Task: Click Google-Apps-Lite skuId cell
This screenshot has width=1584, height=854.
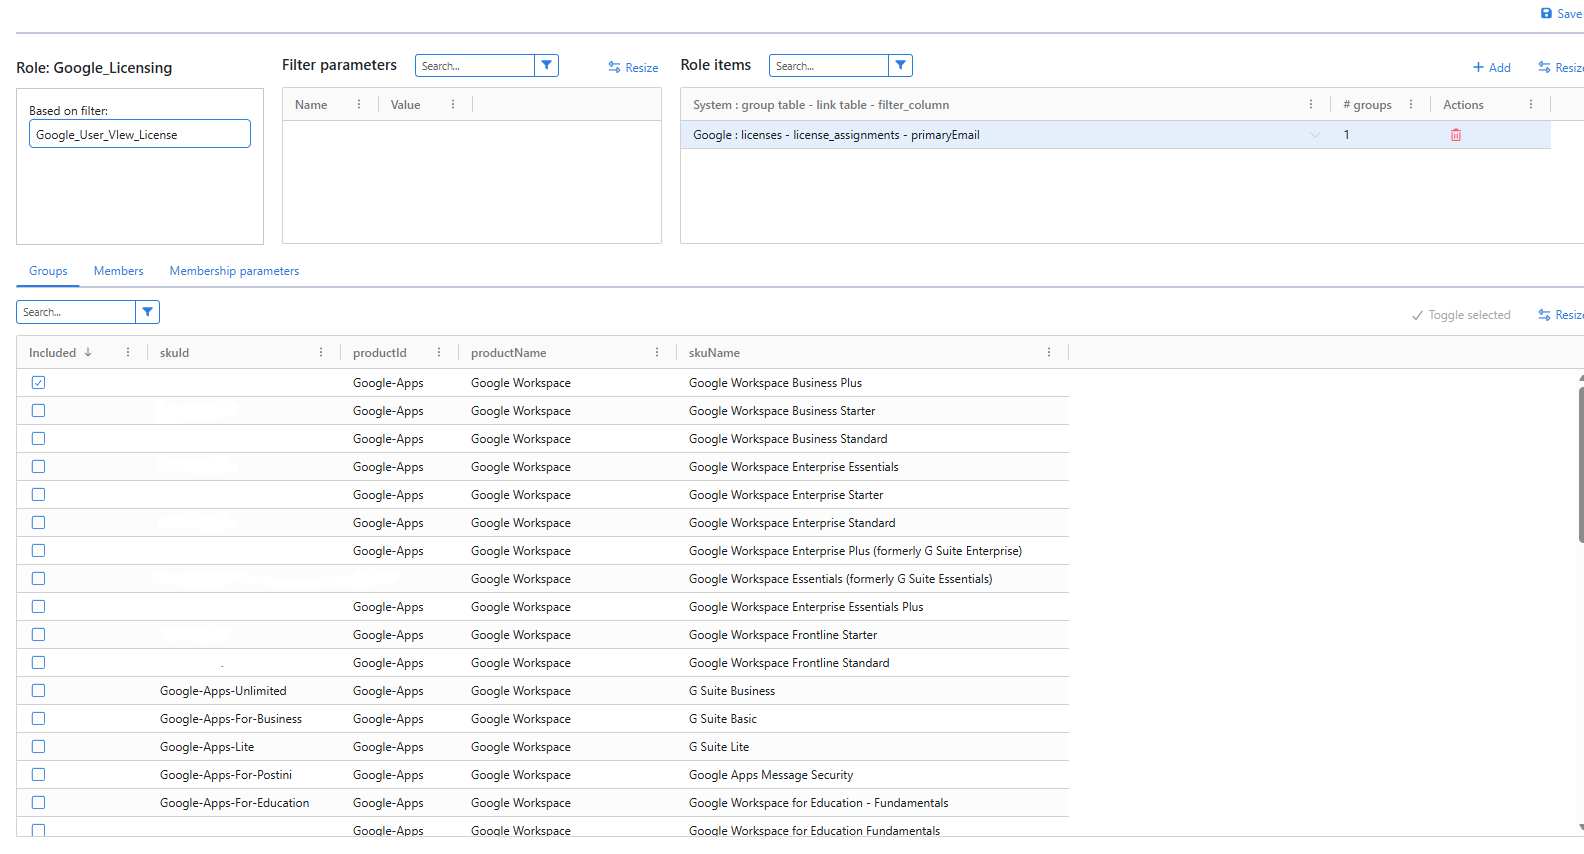Action: tap(207, 747)
